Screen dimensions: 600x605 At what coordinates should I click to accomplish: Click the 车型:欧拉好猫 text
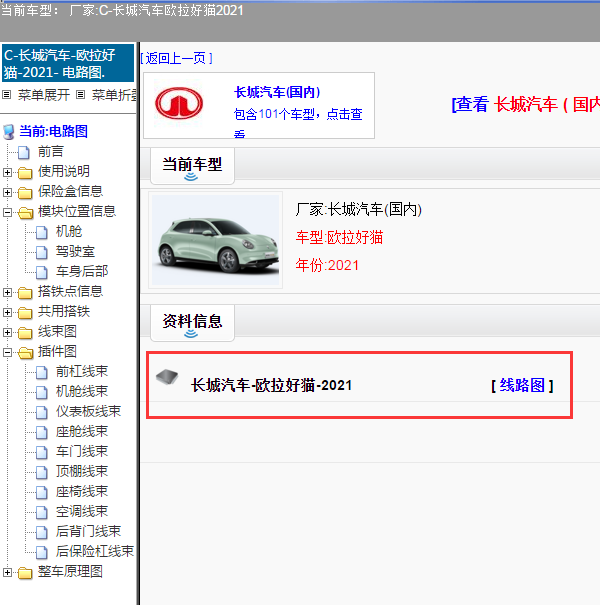(339, 237)
